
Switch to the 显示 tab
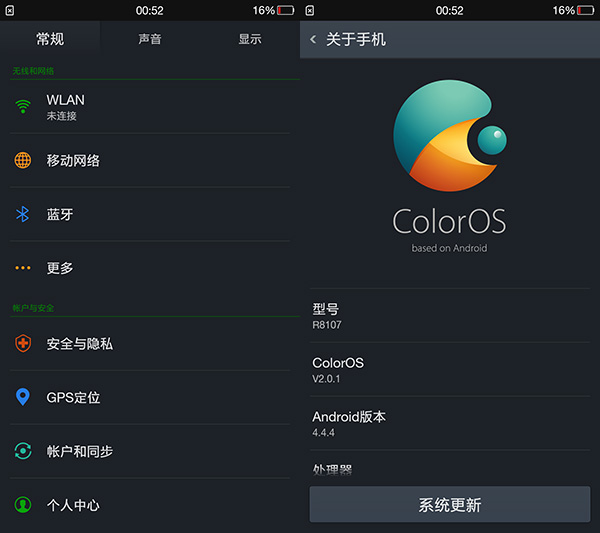[250, 39]
